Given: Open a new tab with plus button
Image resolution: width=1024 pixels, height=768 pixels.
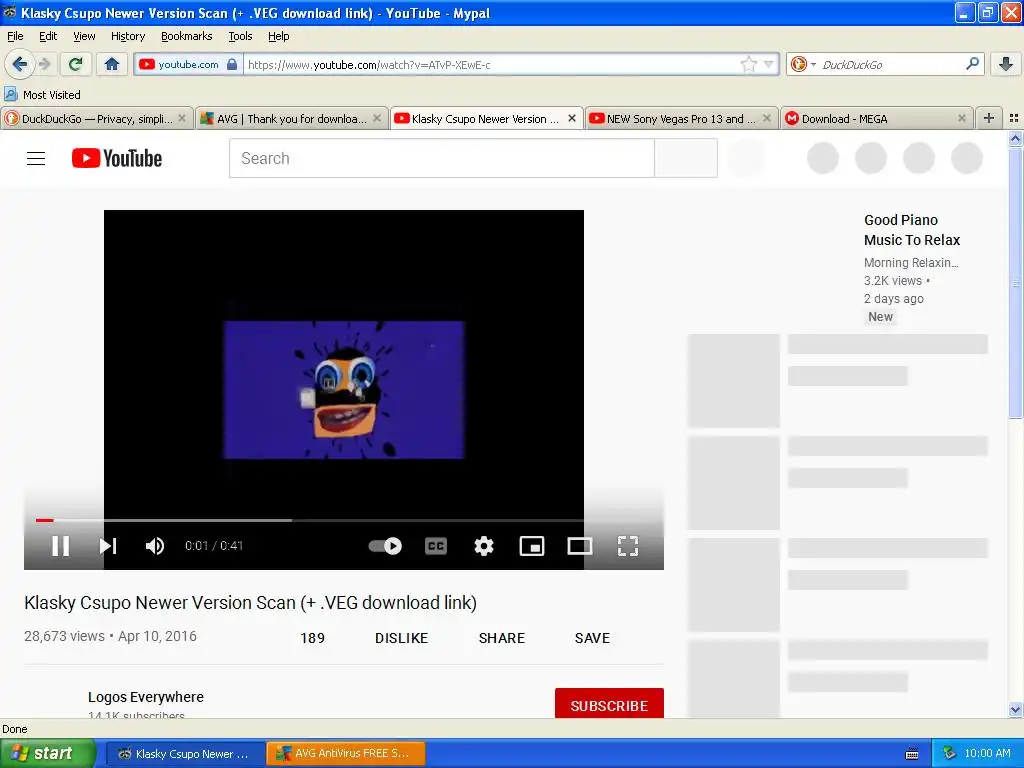Looking at the screenshot, I should click(989, 118).
